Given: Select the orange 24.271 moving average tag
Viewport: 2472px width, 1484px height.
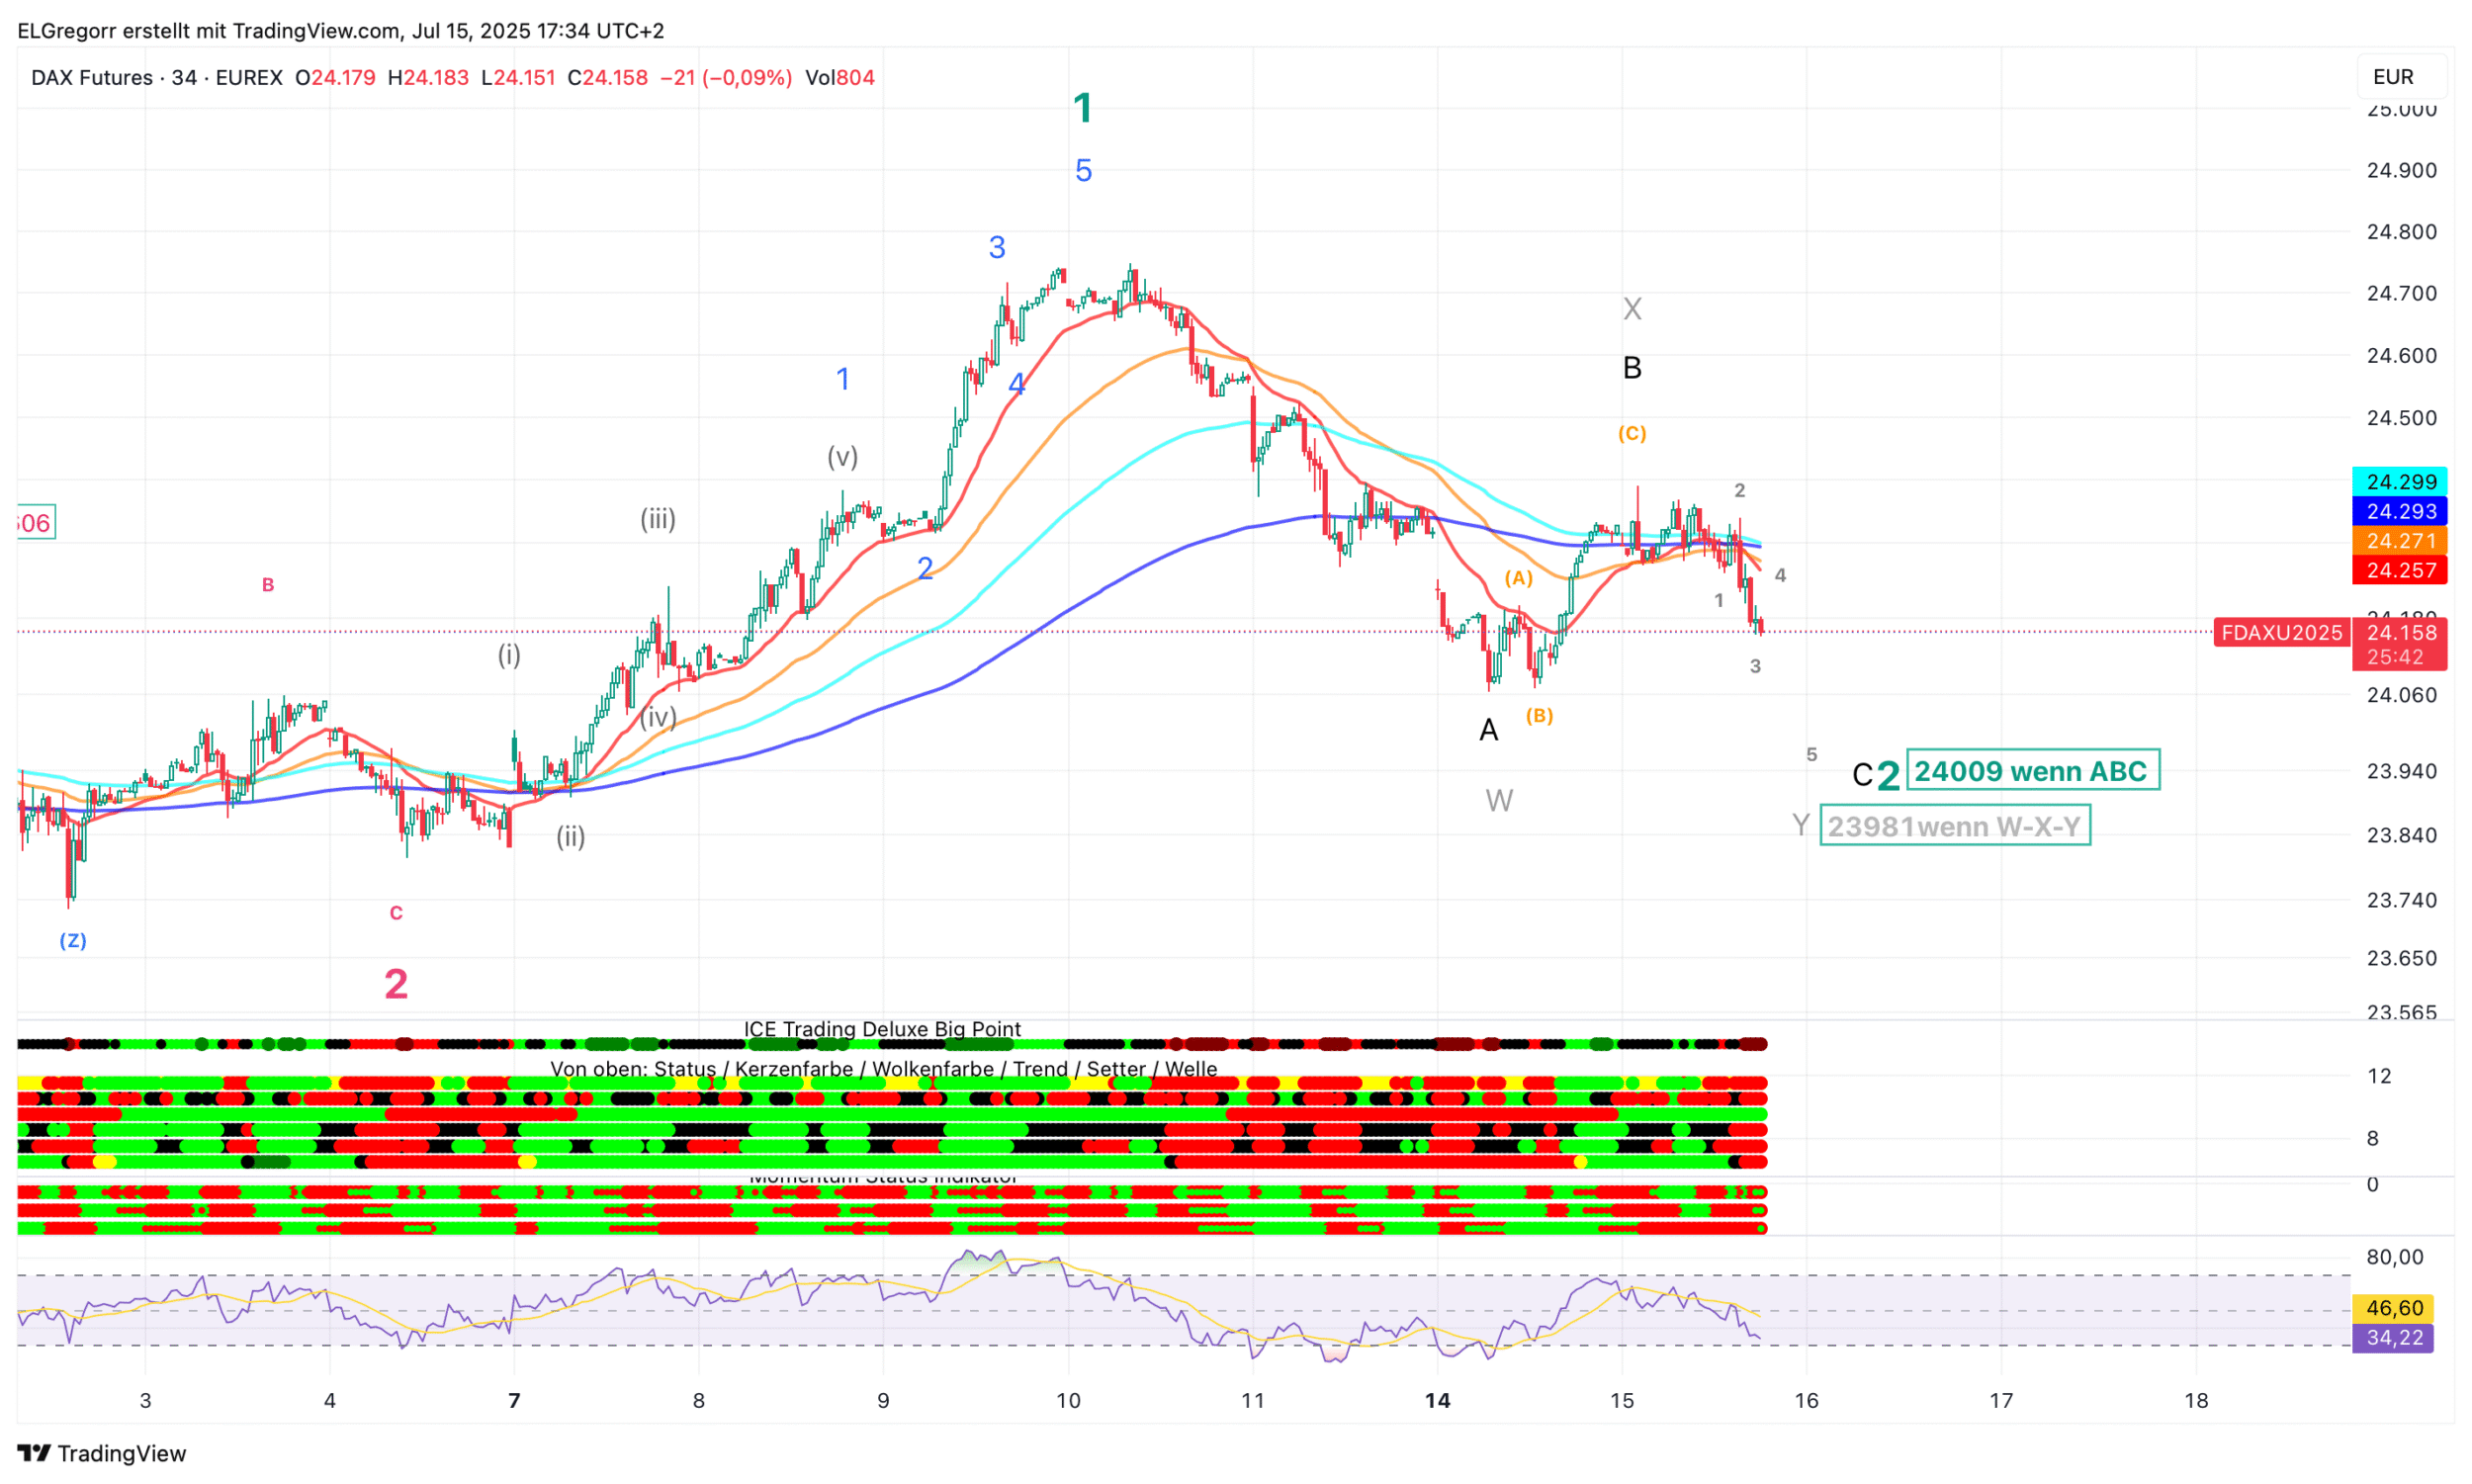Looking at the screenshot, I should click(x=2400, y=541).
